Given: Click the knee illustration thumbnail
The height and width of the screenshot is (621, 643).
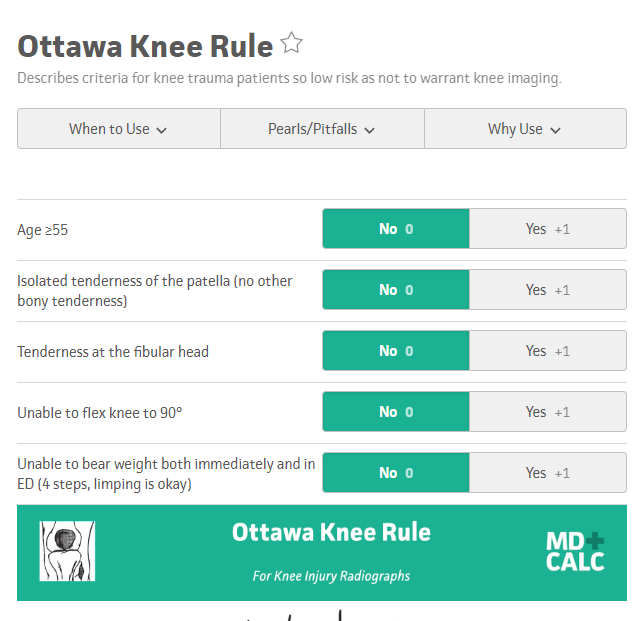Looking at the screenshot, I should 67,551.
